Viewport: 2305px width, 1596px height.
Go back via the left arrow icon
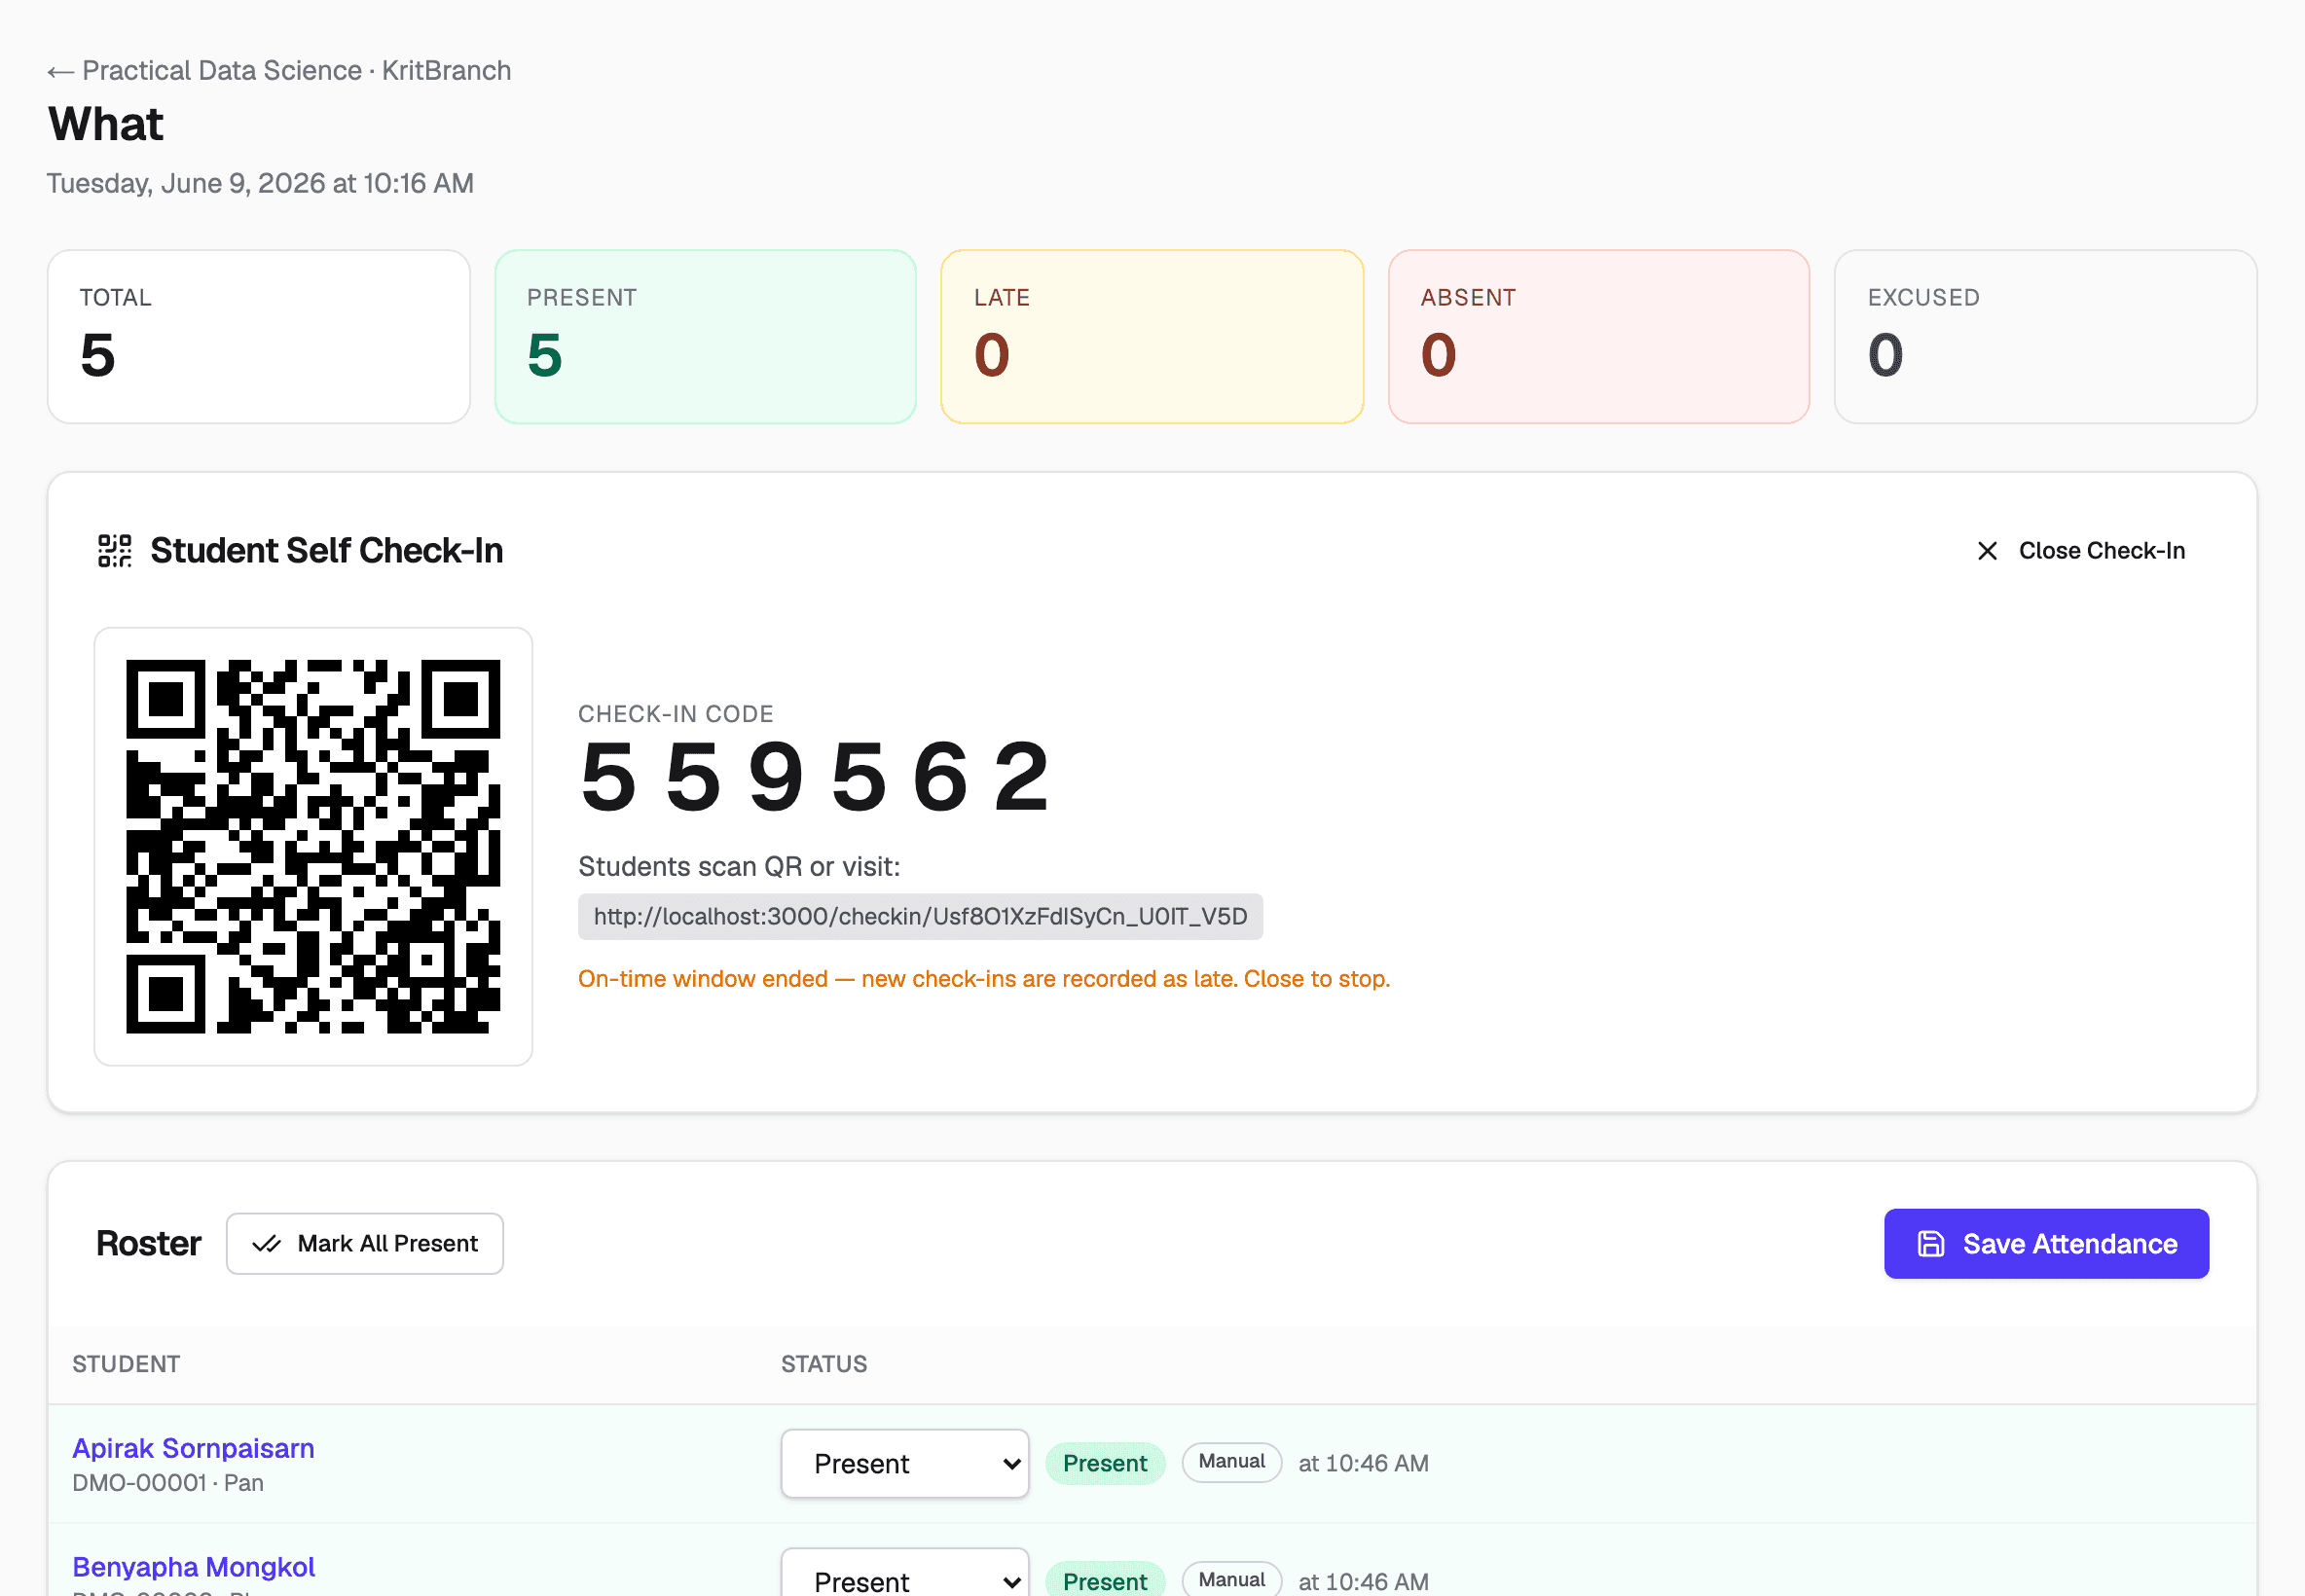[60, 72]
